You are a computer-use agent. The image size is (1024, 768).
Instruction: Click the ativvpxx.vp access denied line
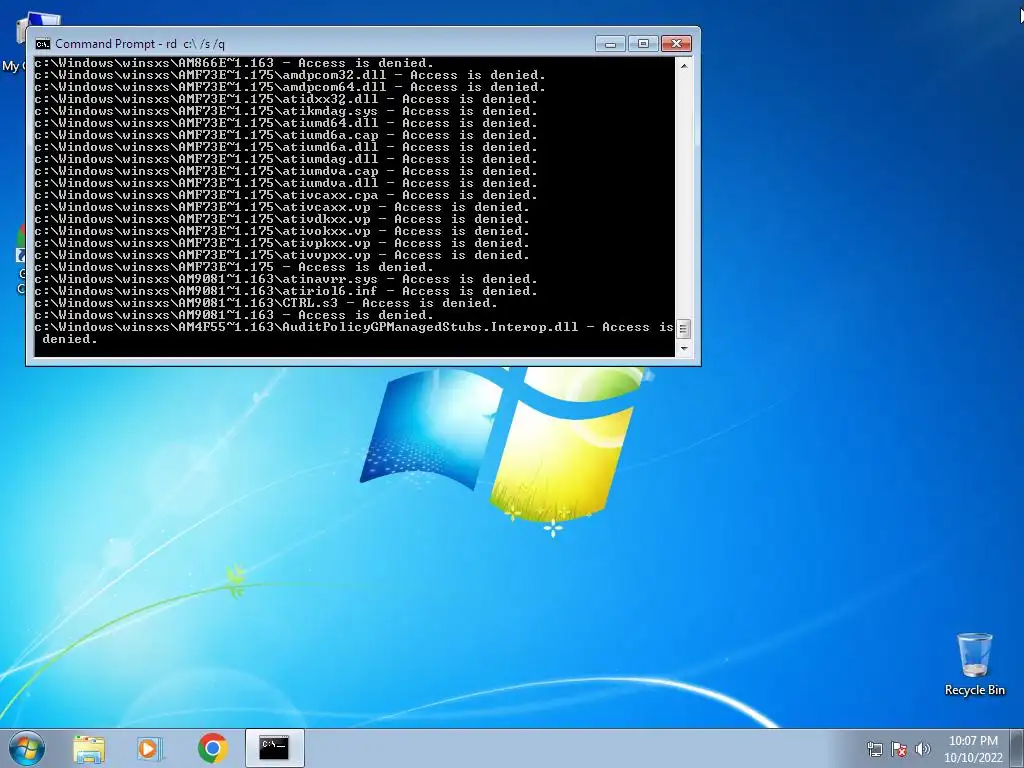point(282,255)
